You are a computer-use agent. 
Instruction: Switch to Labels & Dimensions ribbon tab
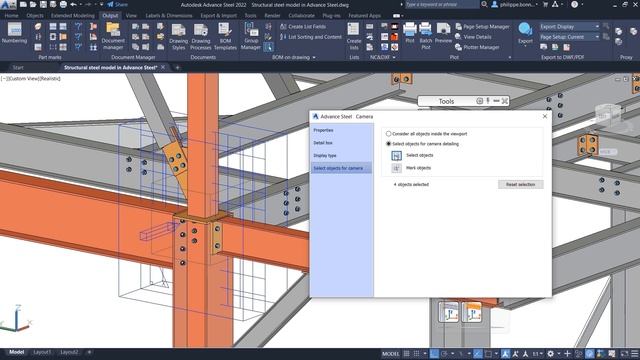click(x=169, y=16)
